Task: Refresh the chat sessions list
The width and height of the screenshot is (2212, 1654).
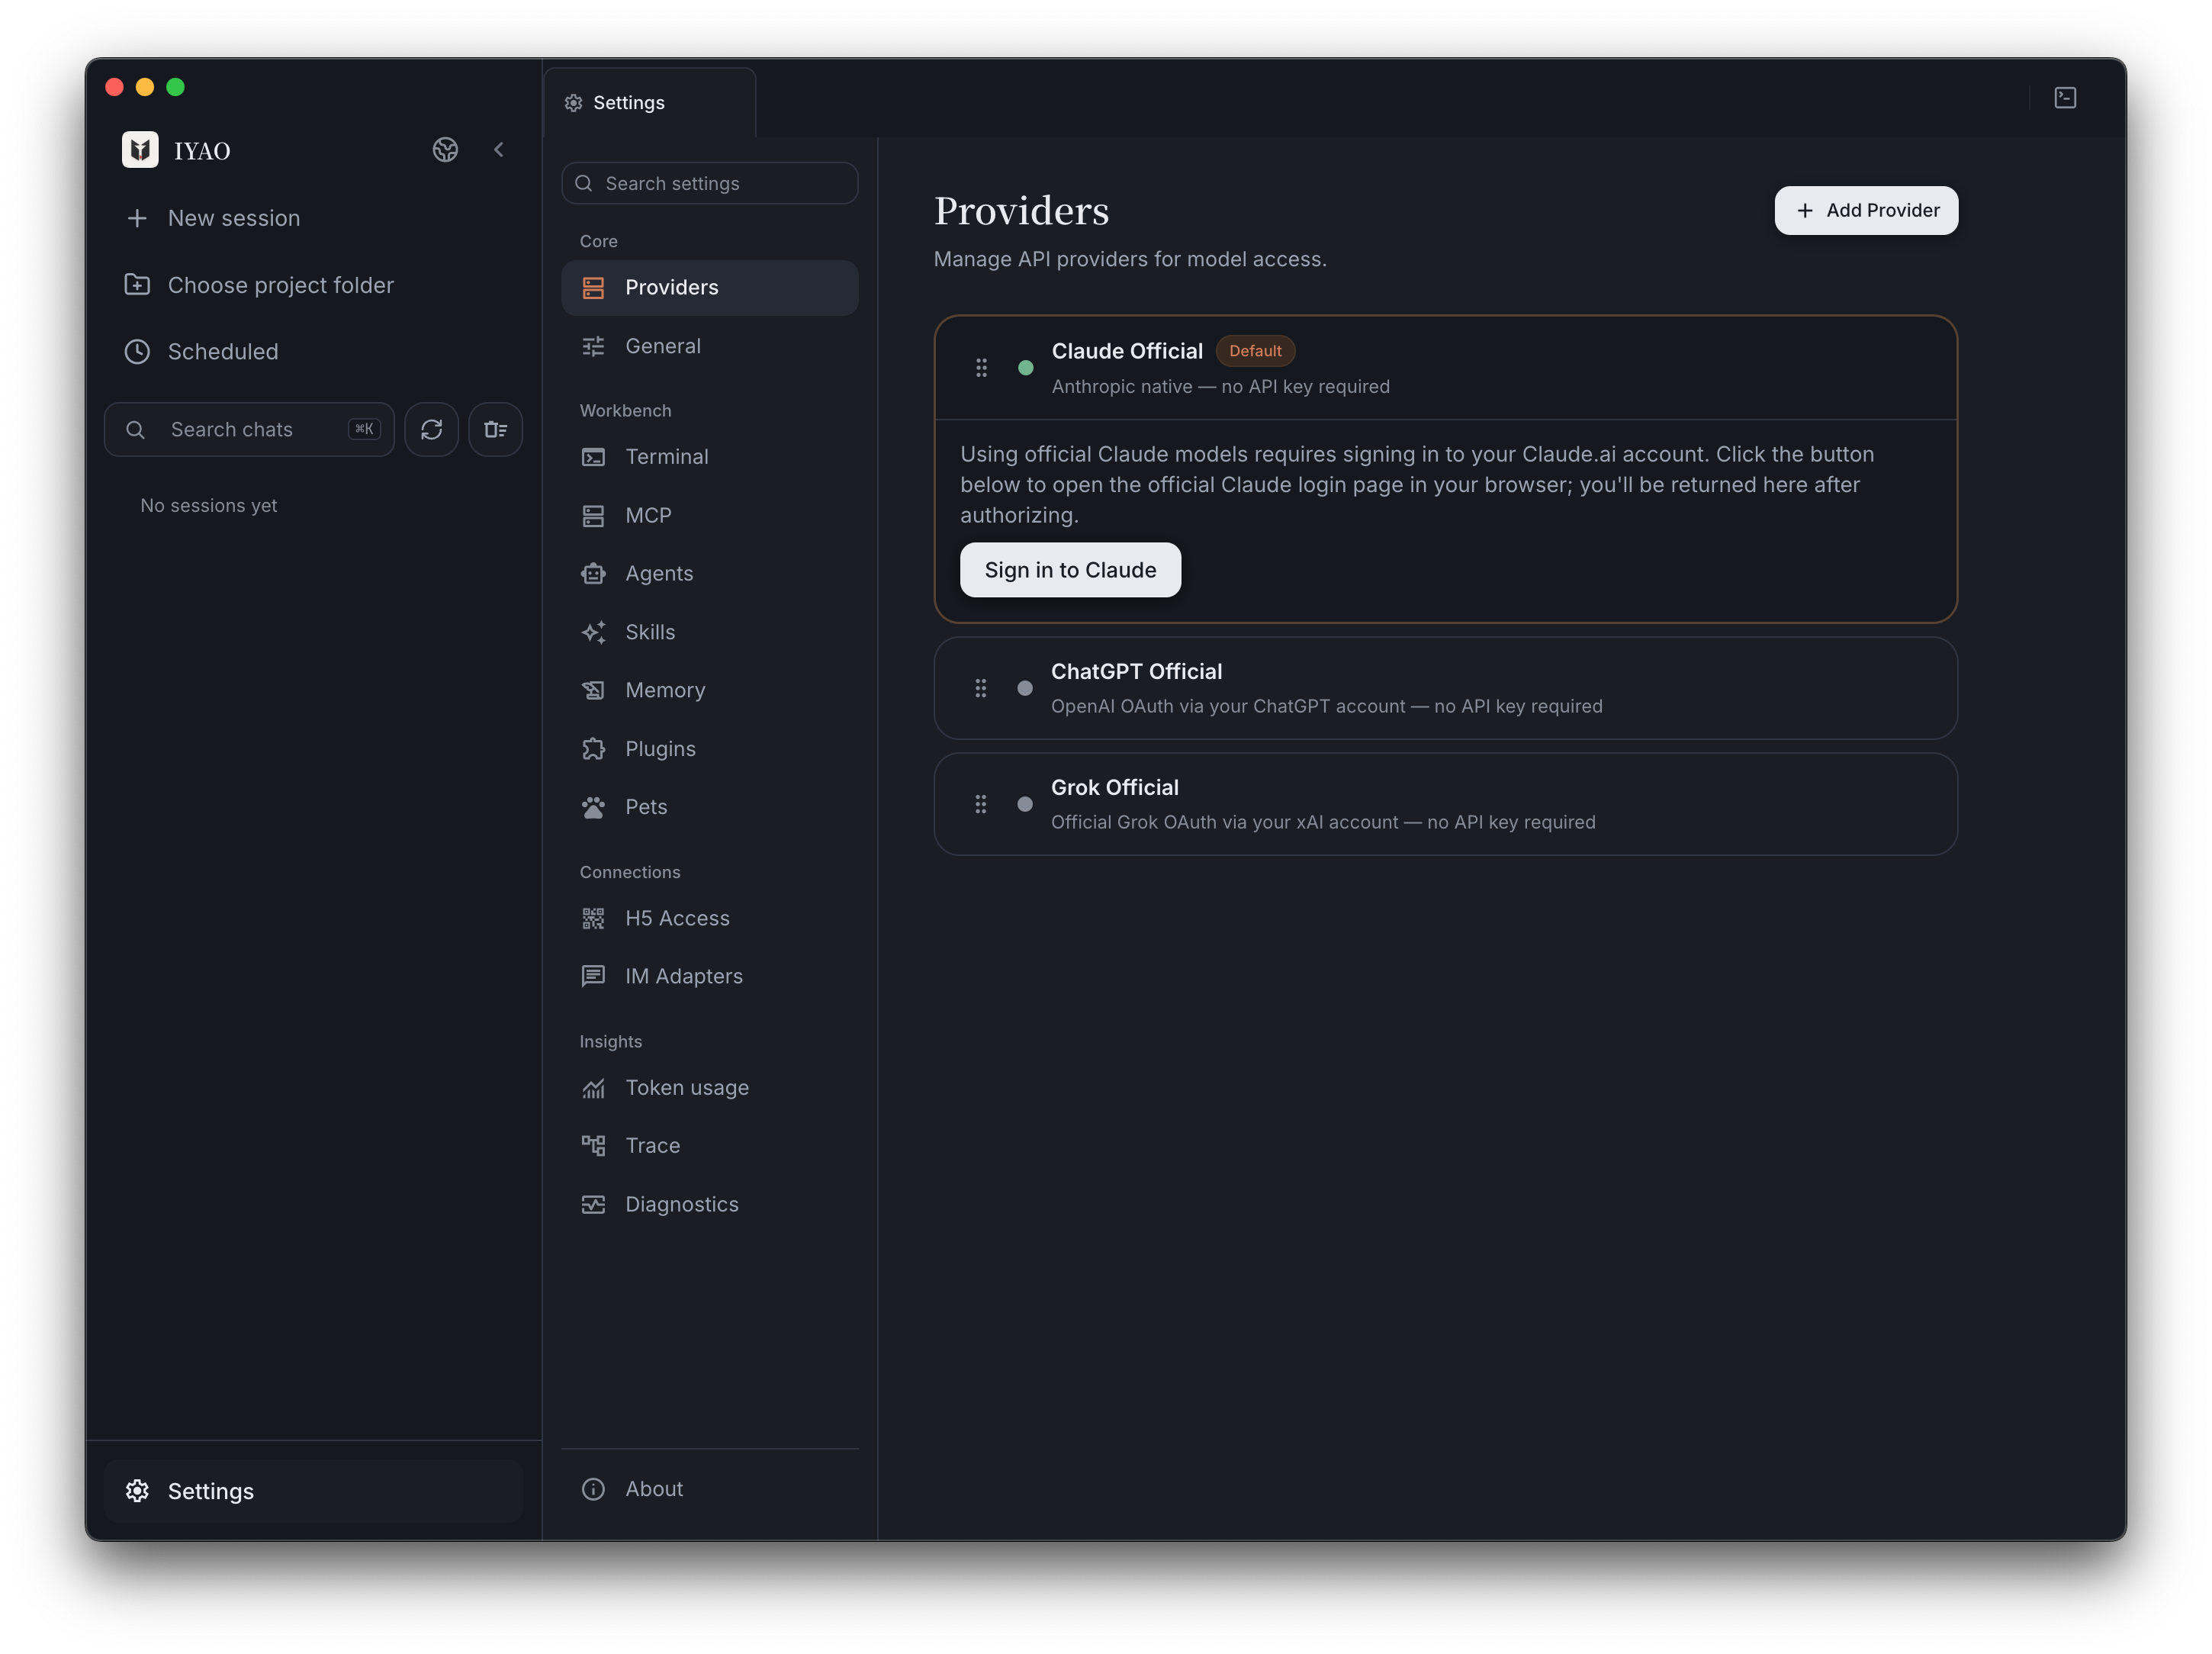Action: [x=432, y=430]
